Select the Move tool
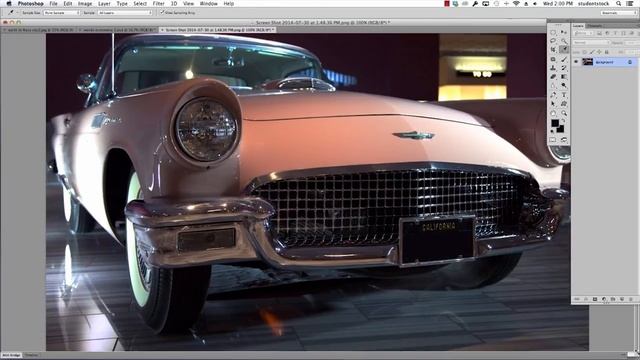640x360 pixels. 564,33
